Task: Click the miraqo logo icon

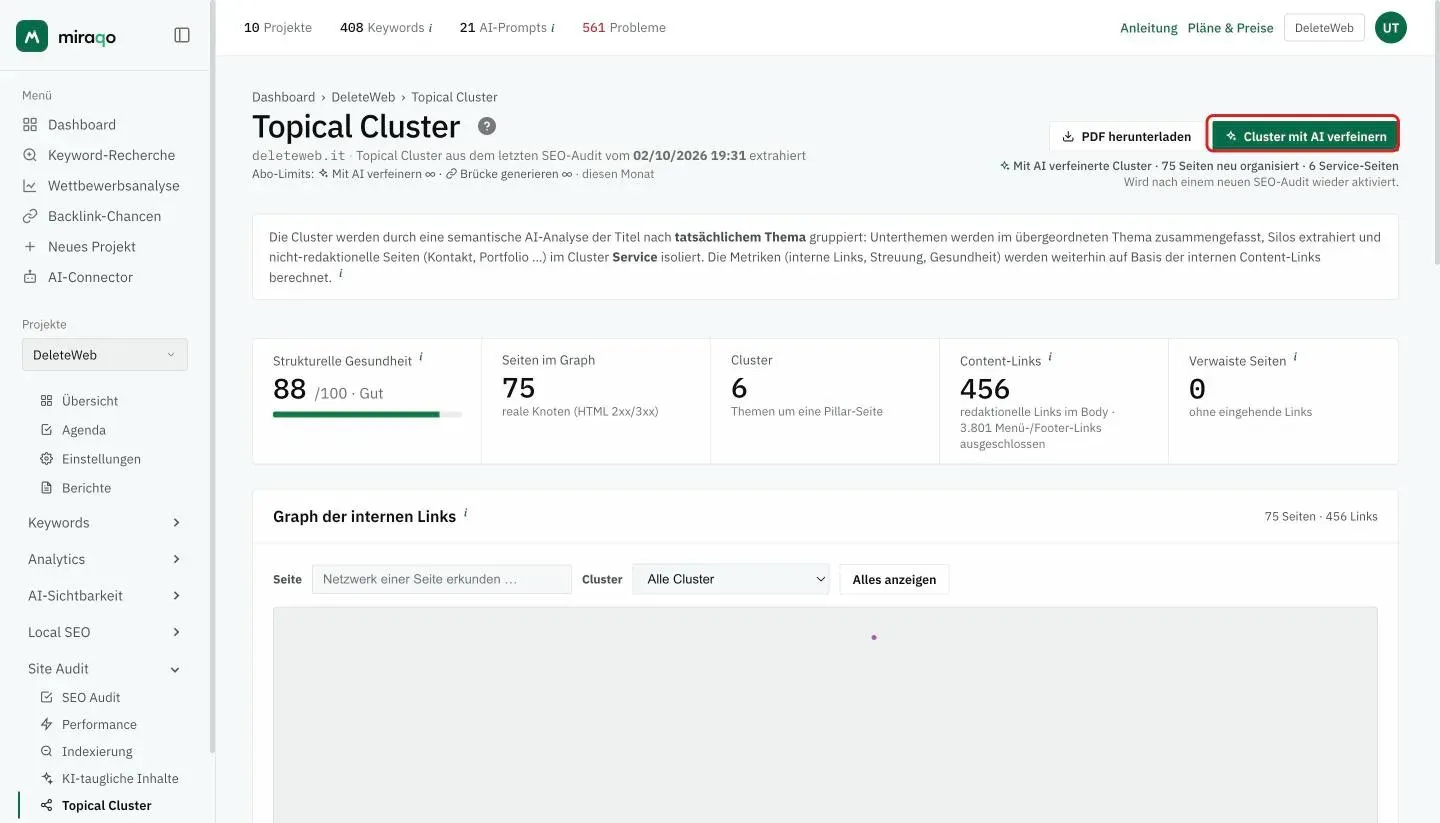Action: [x=32, y=36]
